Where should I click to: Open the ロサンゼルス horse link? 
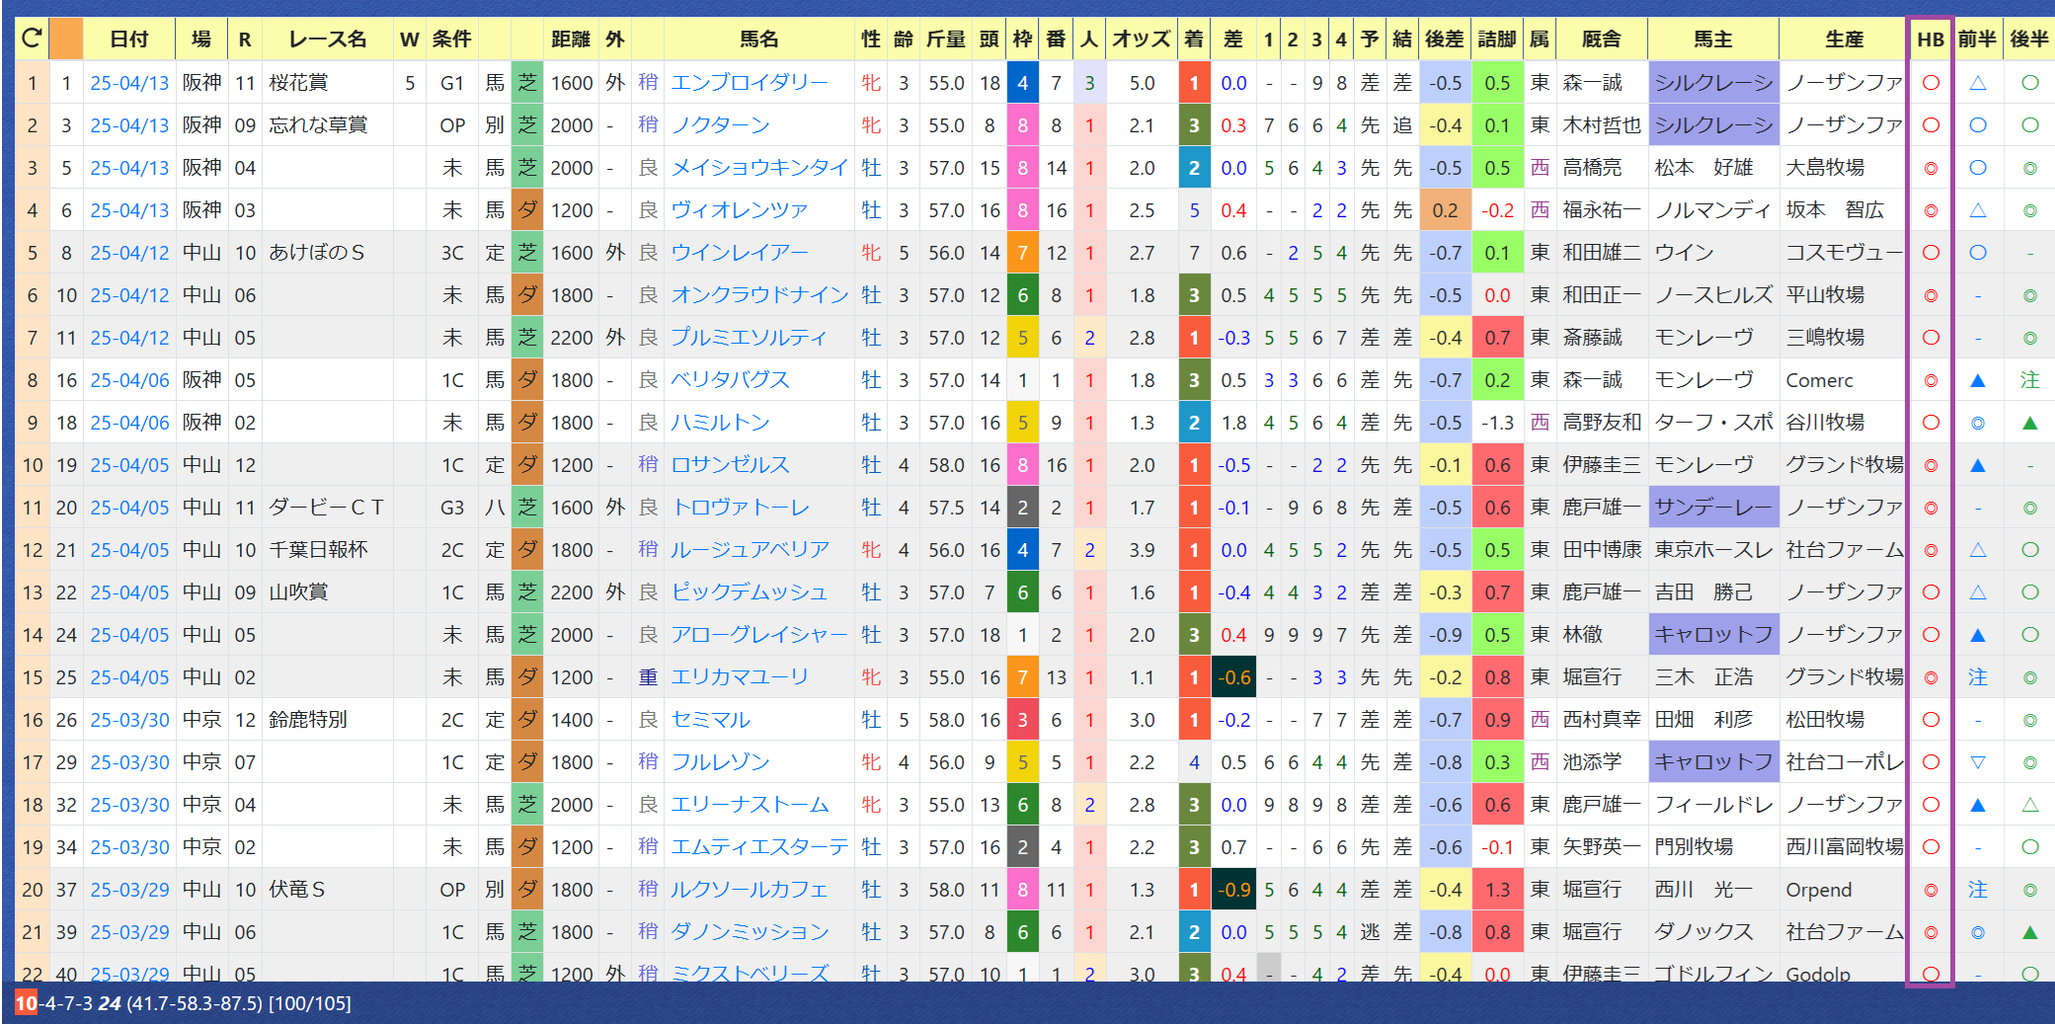730,465
